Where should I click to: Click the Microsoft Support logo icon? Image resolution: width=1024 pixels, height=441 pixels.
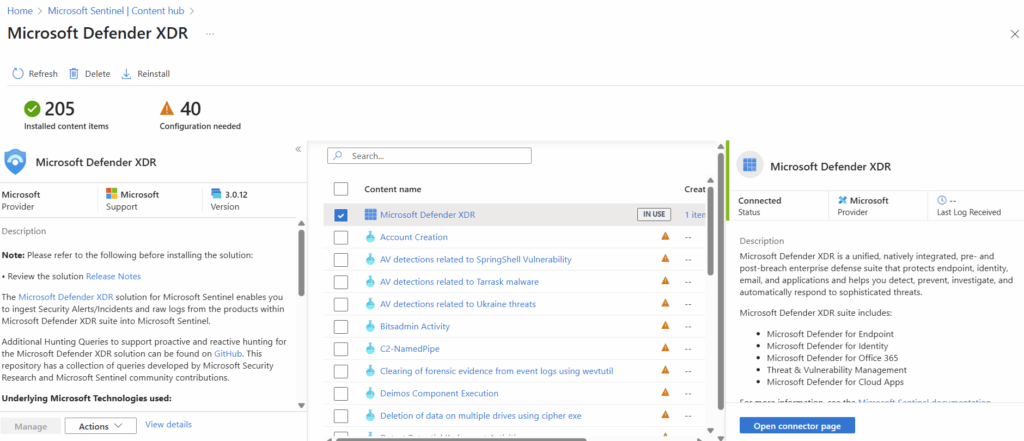[112, 194]
